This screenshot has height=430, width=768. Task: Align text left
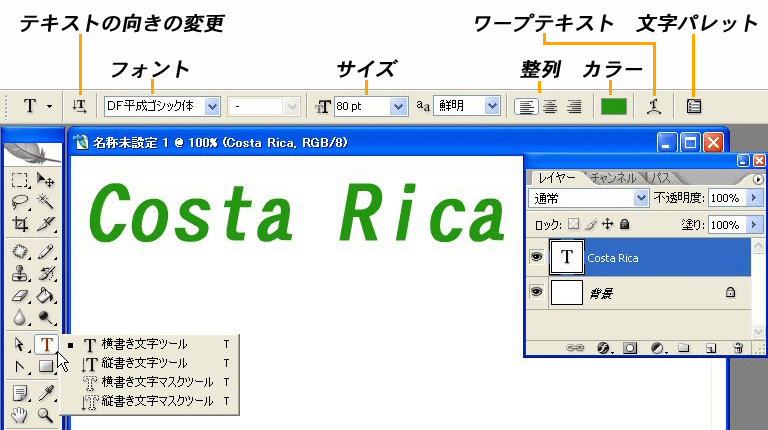[527, 106]
